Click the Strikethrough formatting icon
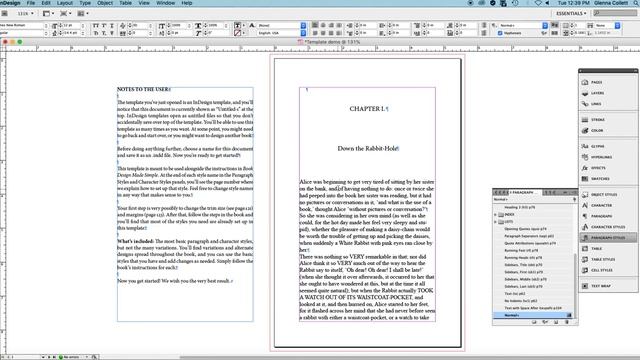This screenshot has height=360, width=640. 112,33
